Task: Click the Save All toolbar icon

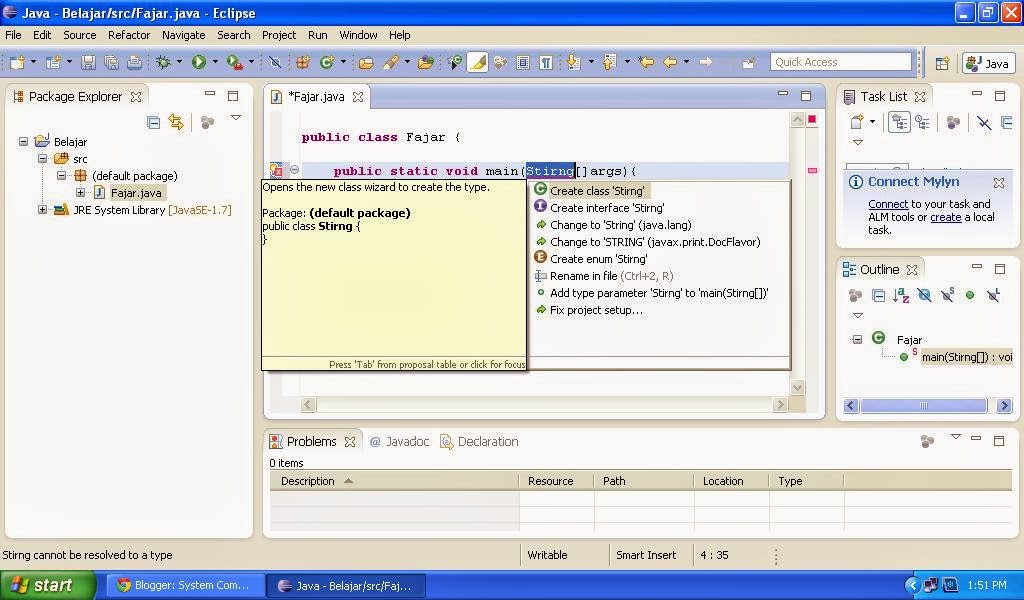Action: click(112, 62)
